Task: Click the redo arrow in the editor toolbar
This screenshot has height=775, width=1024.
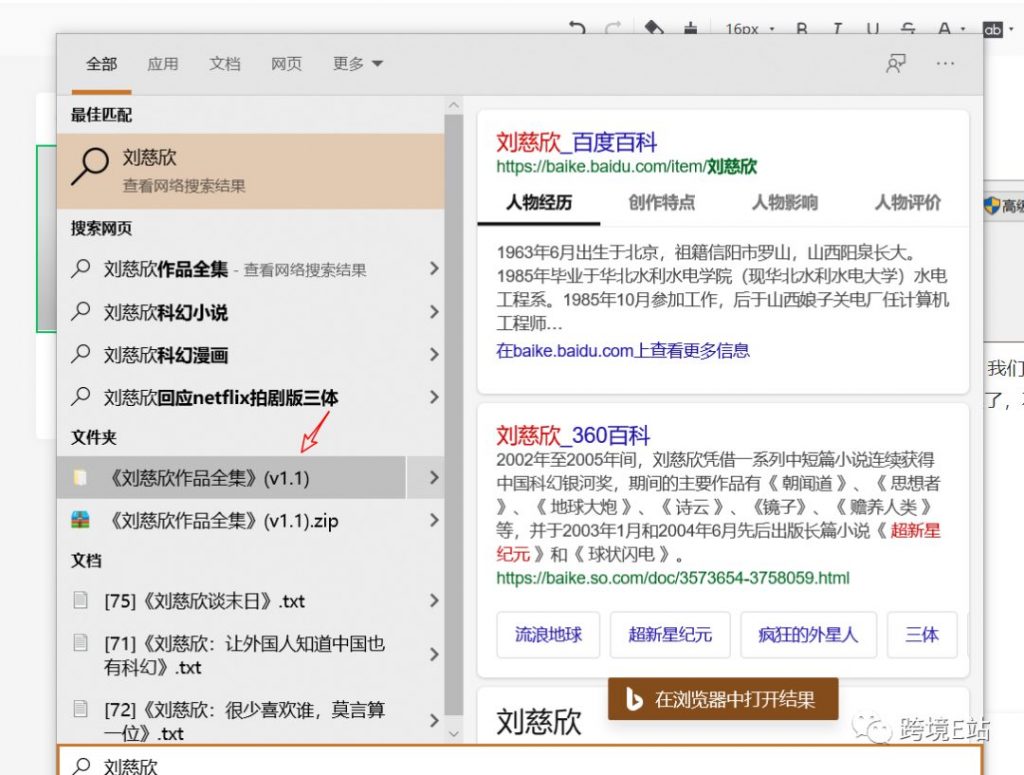Action: coord(613,28)
